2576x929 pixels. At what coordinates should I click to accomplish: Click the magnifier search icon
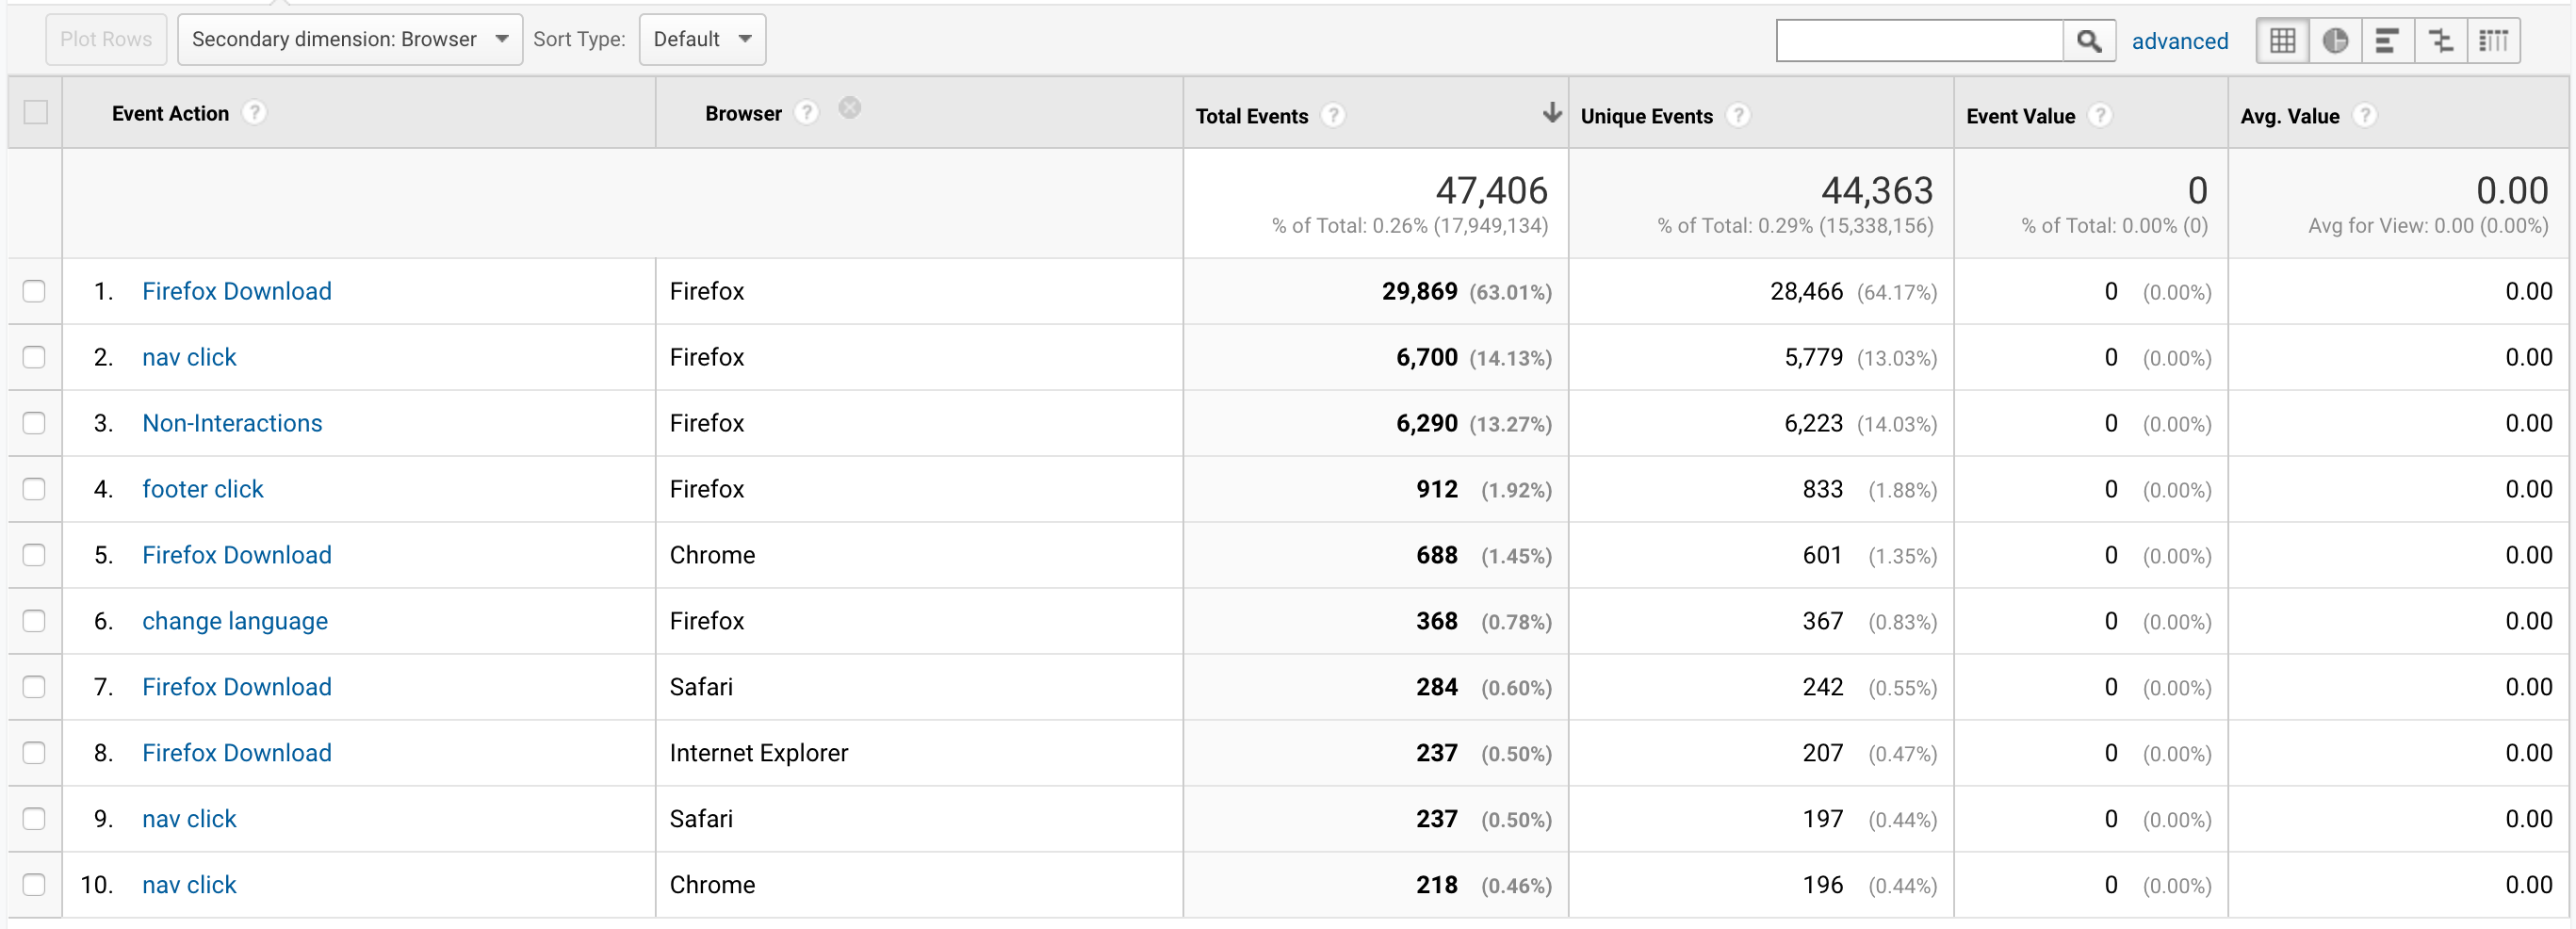pos(2089,41)
